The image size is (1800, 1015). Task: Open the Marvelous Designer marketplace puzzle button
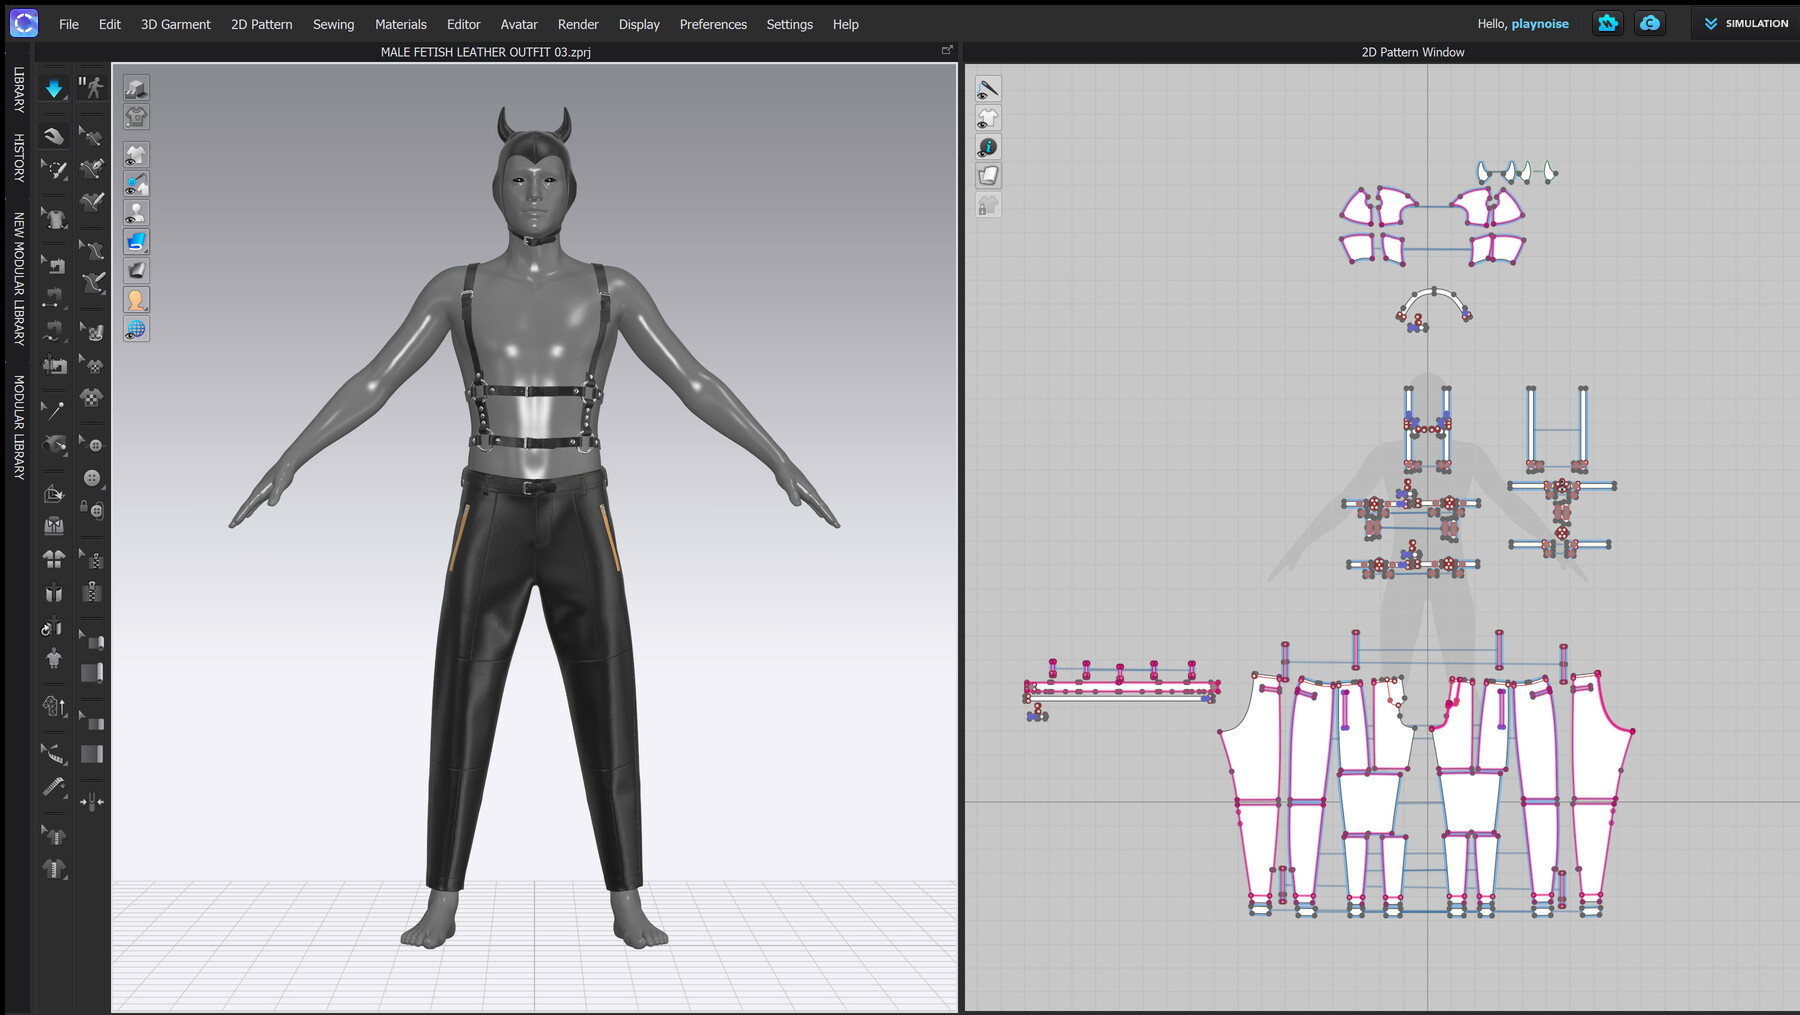1608,23
